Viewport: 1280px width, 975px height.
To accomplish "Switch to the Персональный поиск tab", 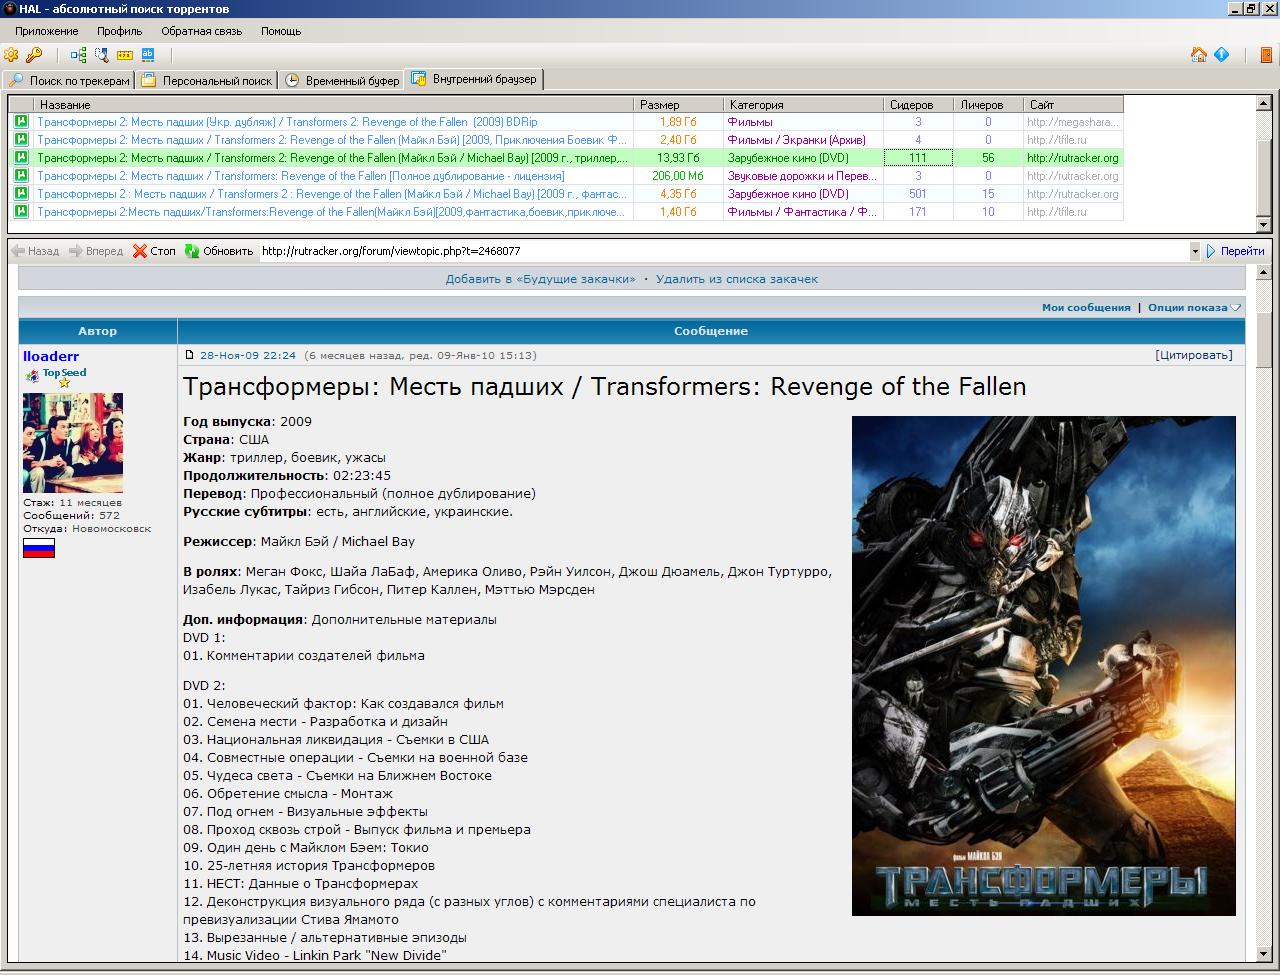I will click(x=207, y=81).
